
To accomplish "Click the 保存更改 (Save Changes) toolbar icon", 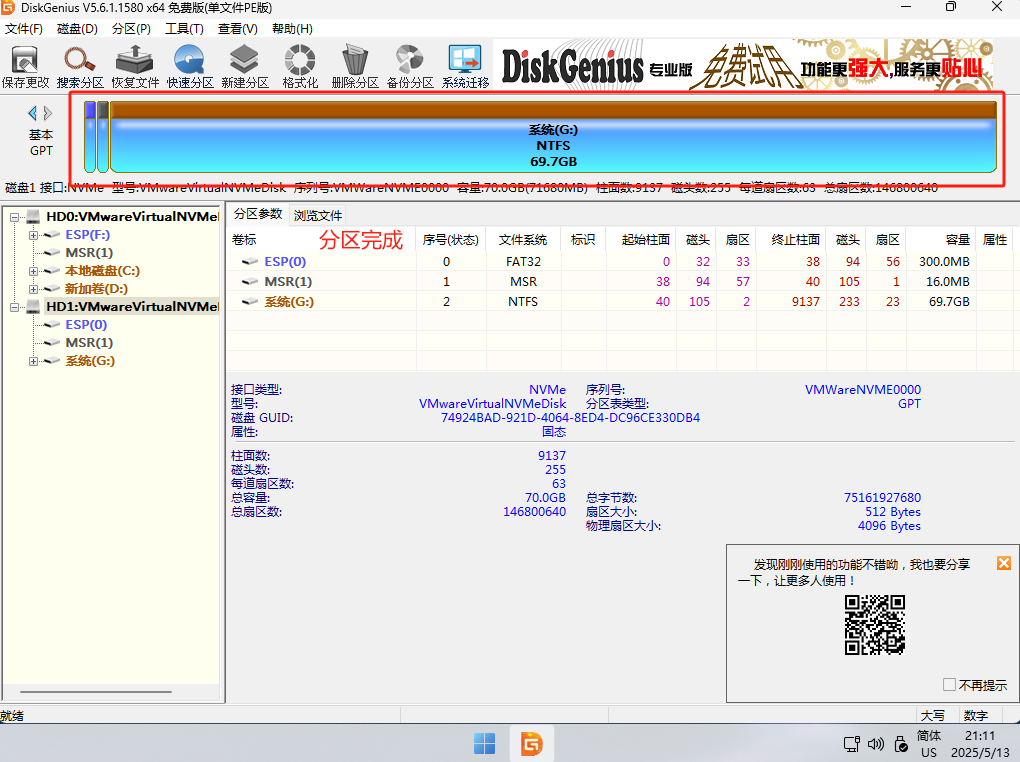I will point(25,66).
